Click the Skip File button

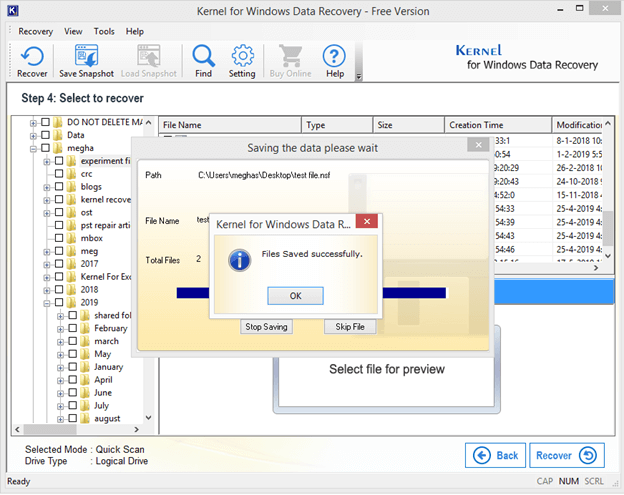click(350, 327)
